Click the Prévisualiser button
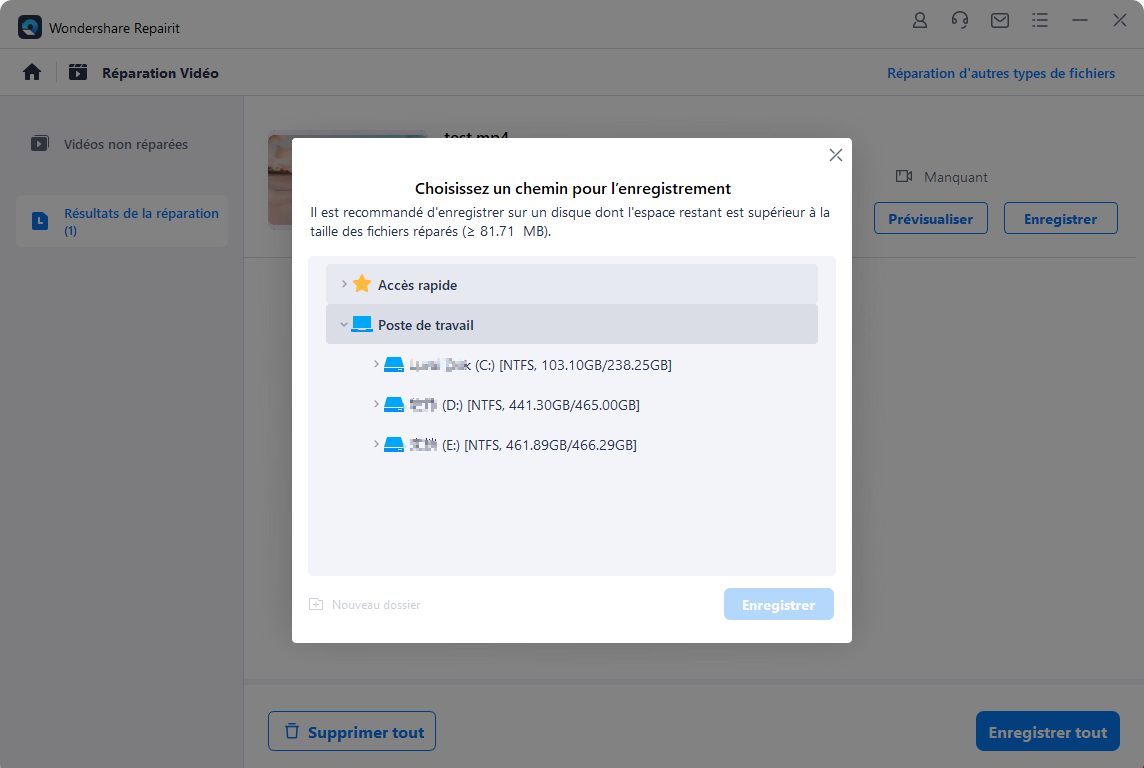The width and height of the screenshot is (1144, 768). (x=930, y=218)
